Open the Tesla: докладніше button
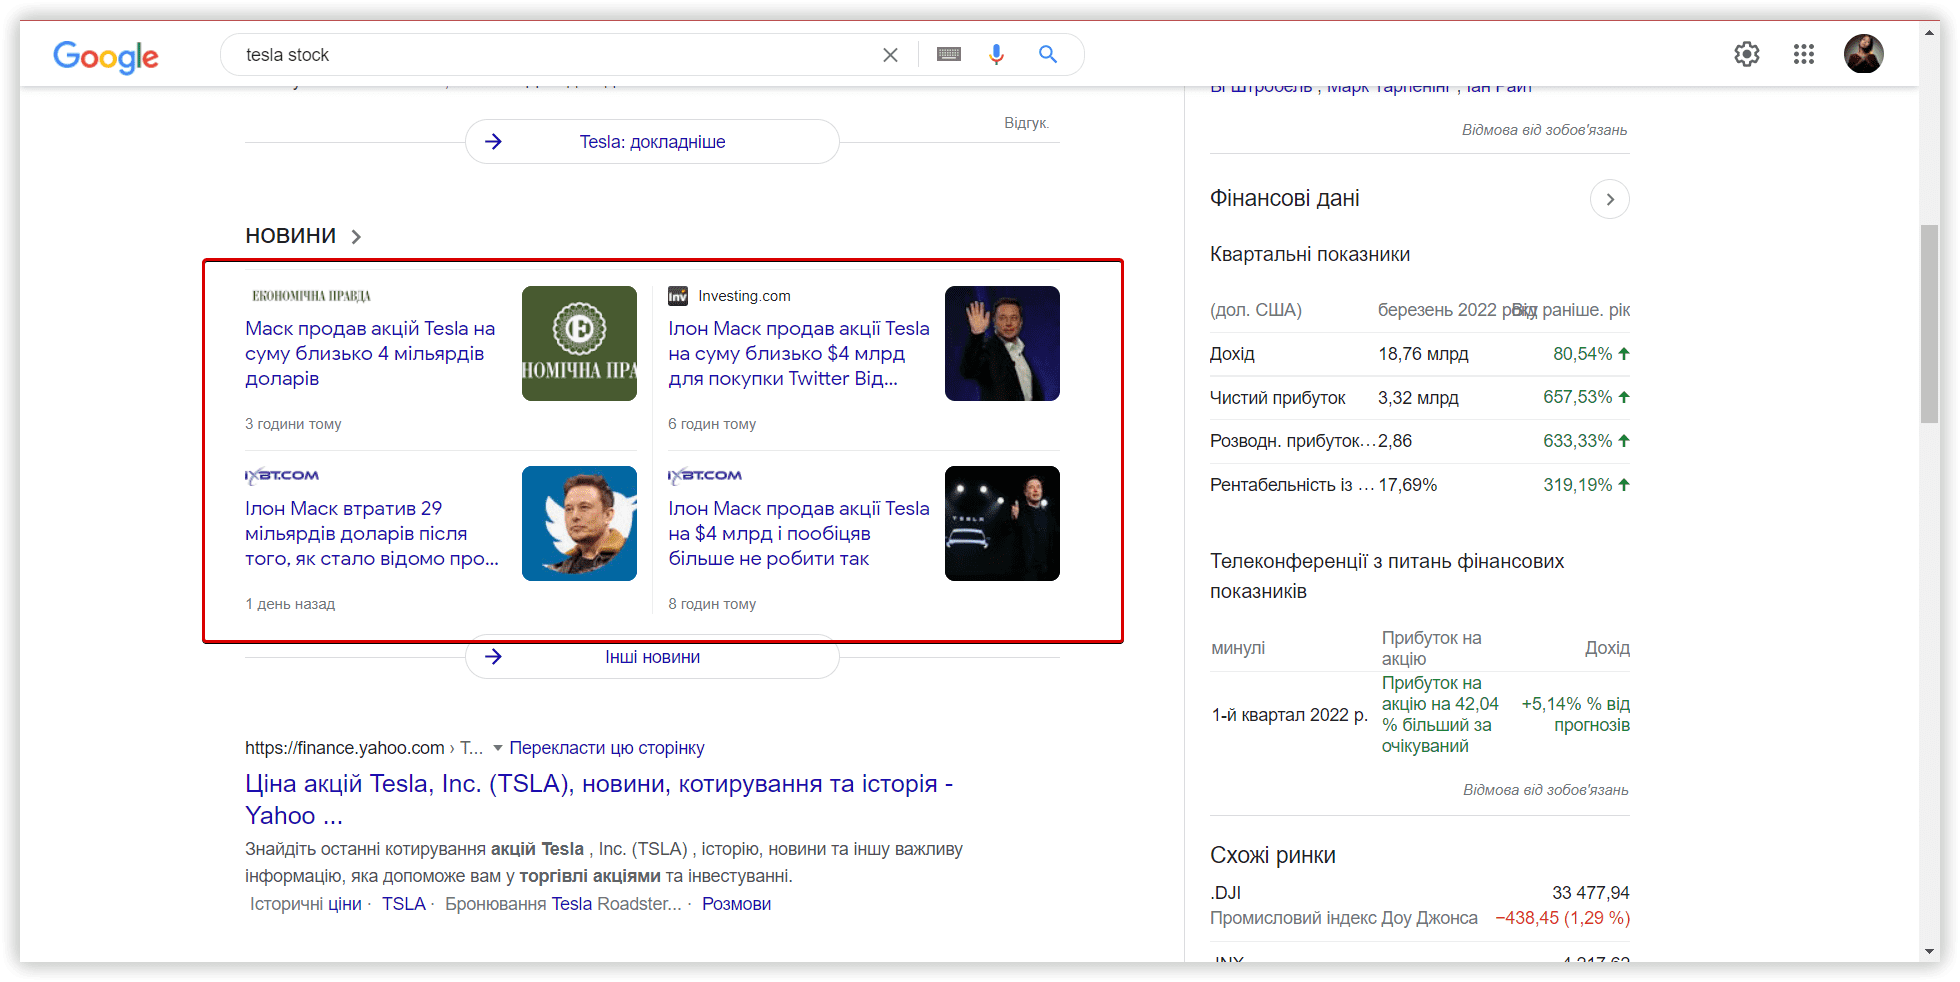The width and height of the screenshot is (1960, 982). tap(652, 142)
